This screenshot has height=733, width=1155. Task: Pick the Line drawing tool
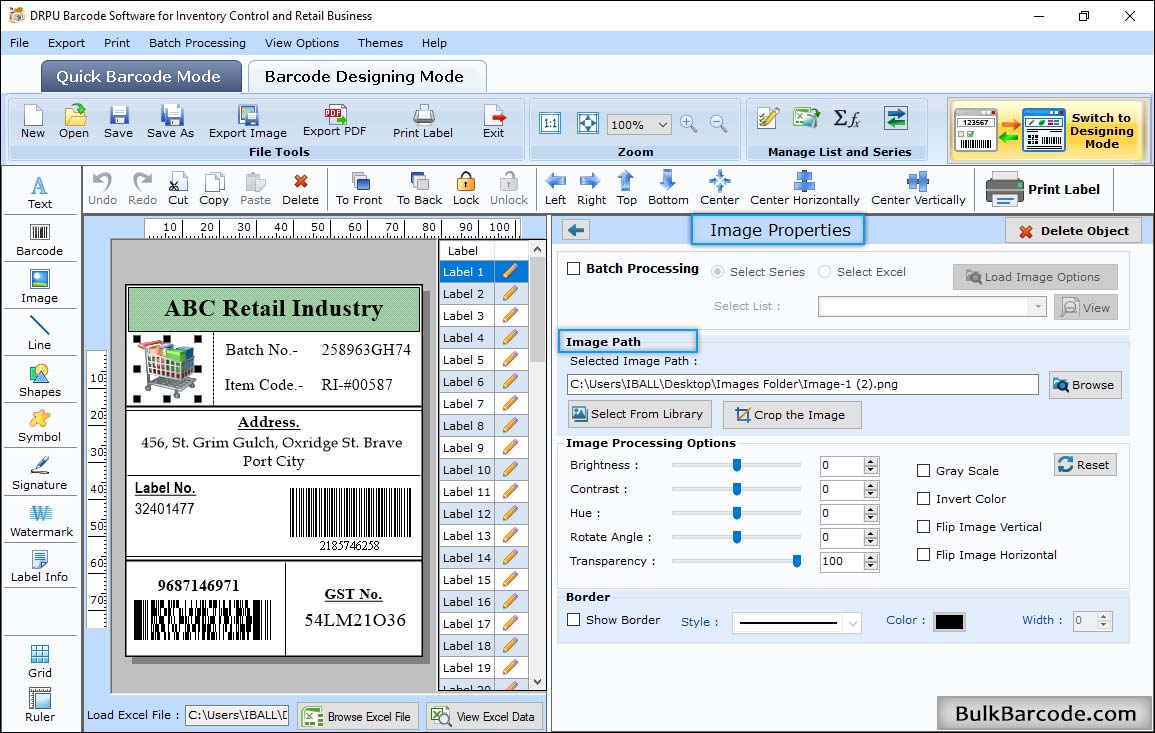[x=40, y=333]
